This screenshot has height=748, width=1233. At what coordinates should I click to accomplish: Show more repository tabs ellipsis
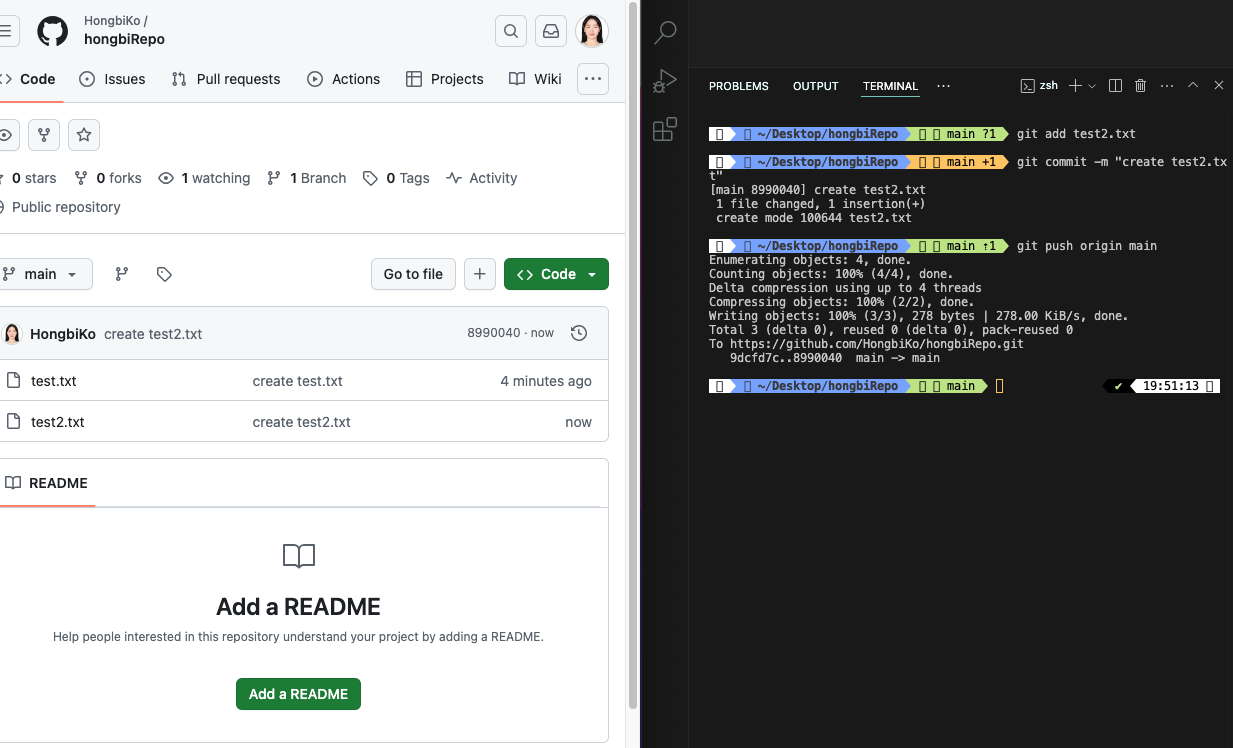coord(593,79)
